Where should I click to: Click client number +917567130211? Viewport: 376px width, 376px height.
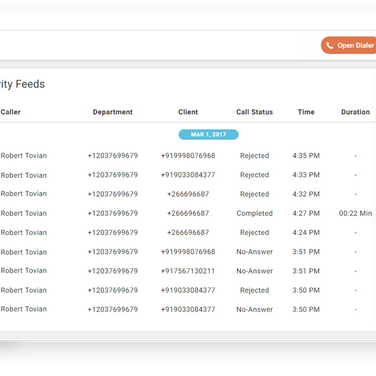(x=188, y=271)
